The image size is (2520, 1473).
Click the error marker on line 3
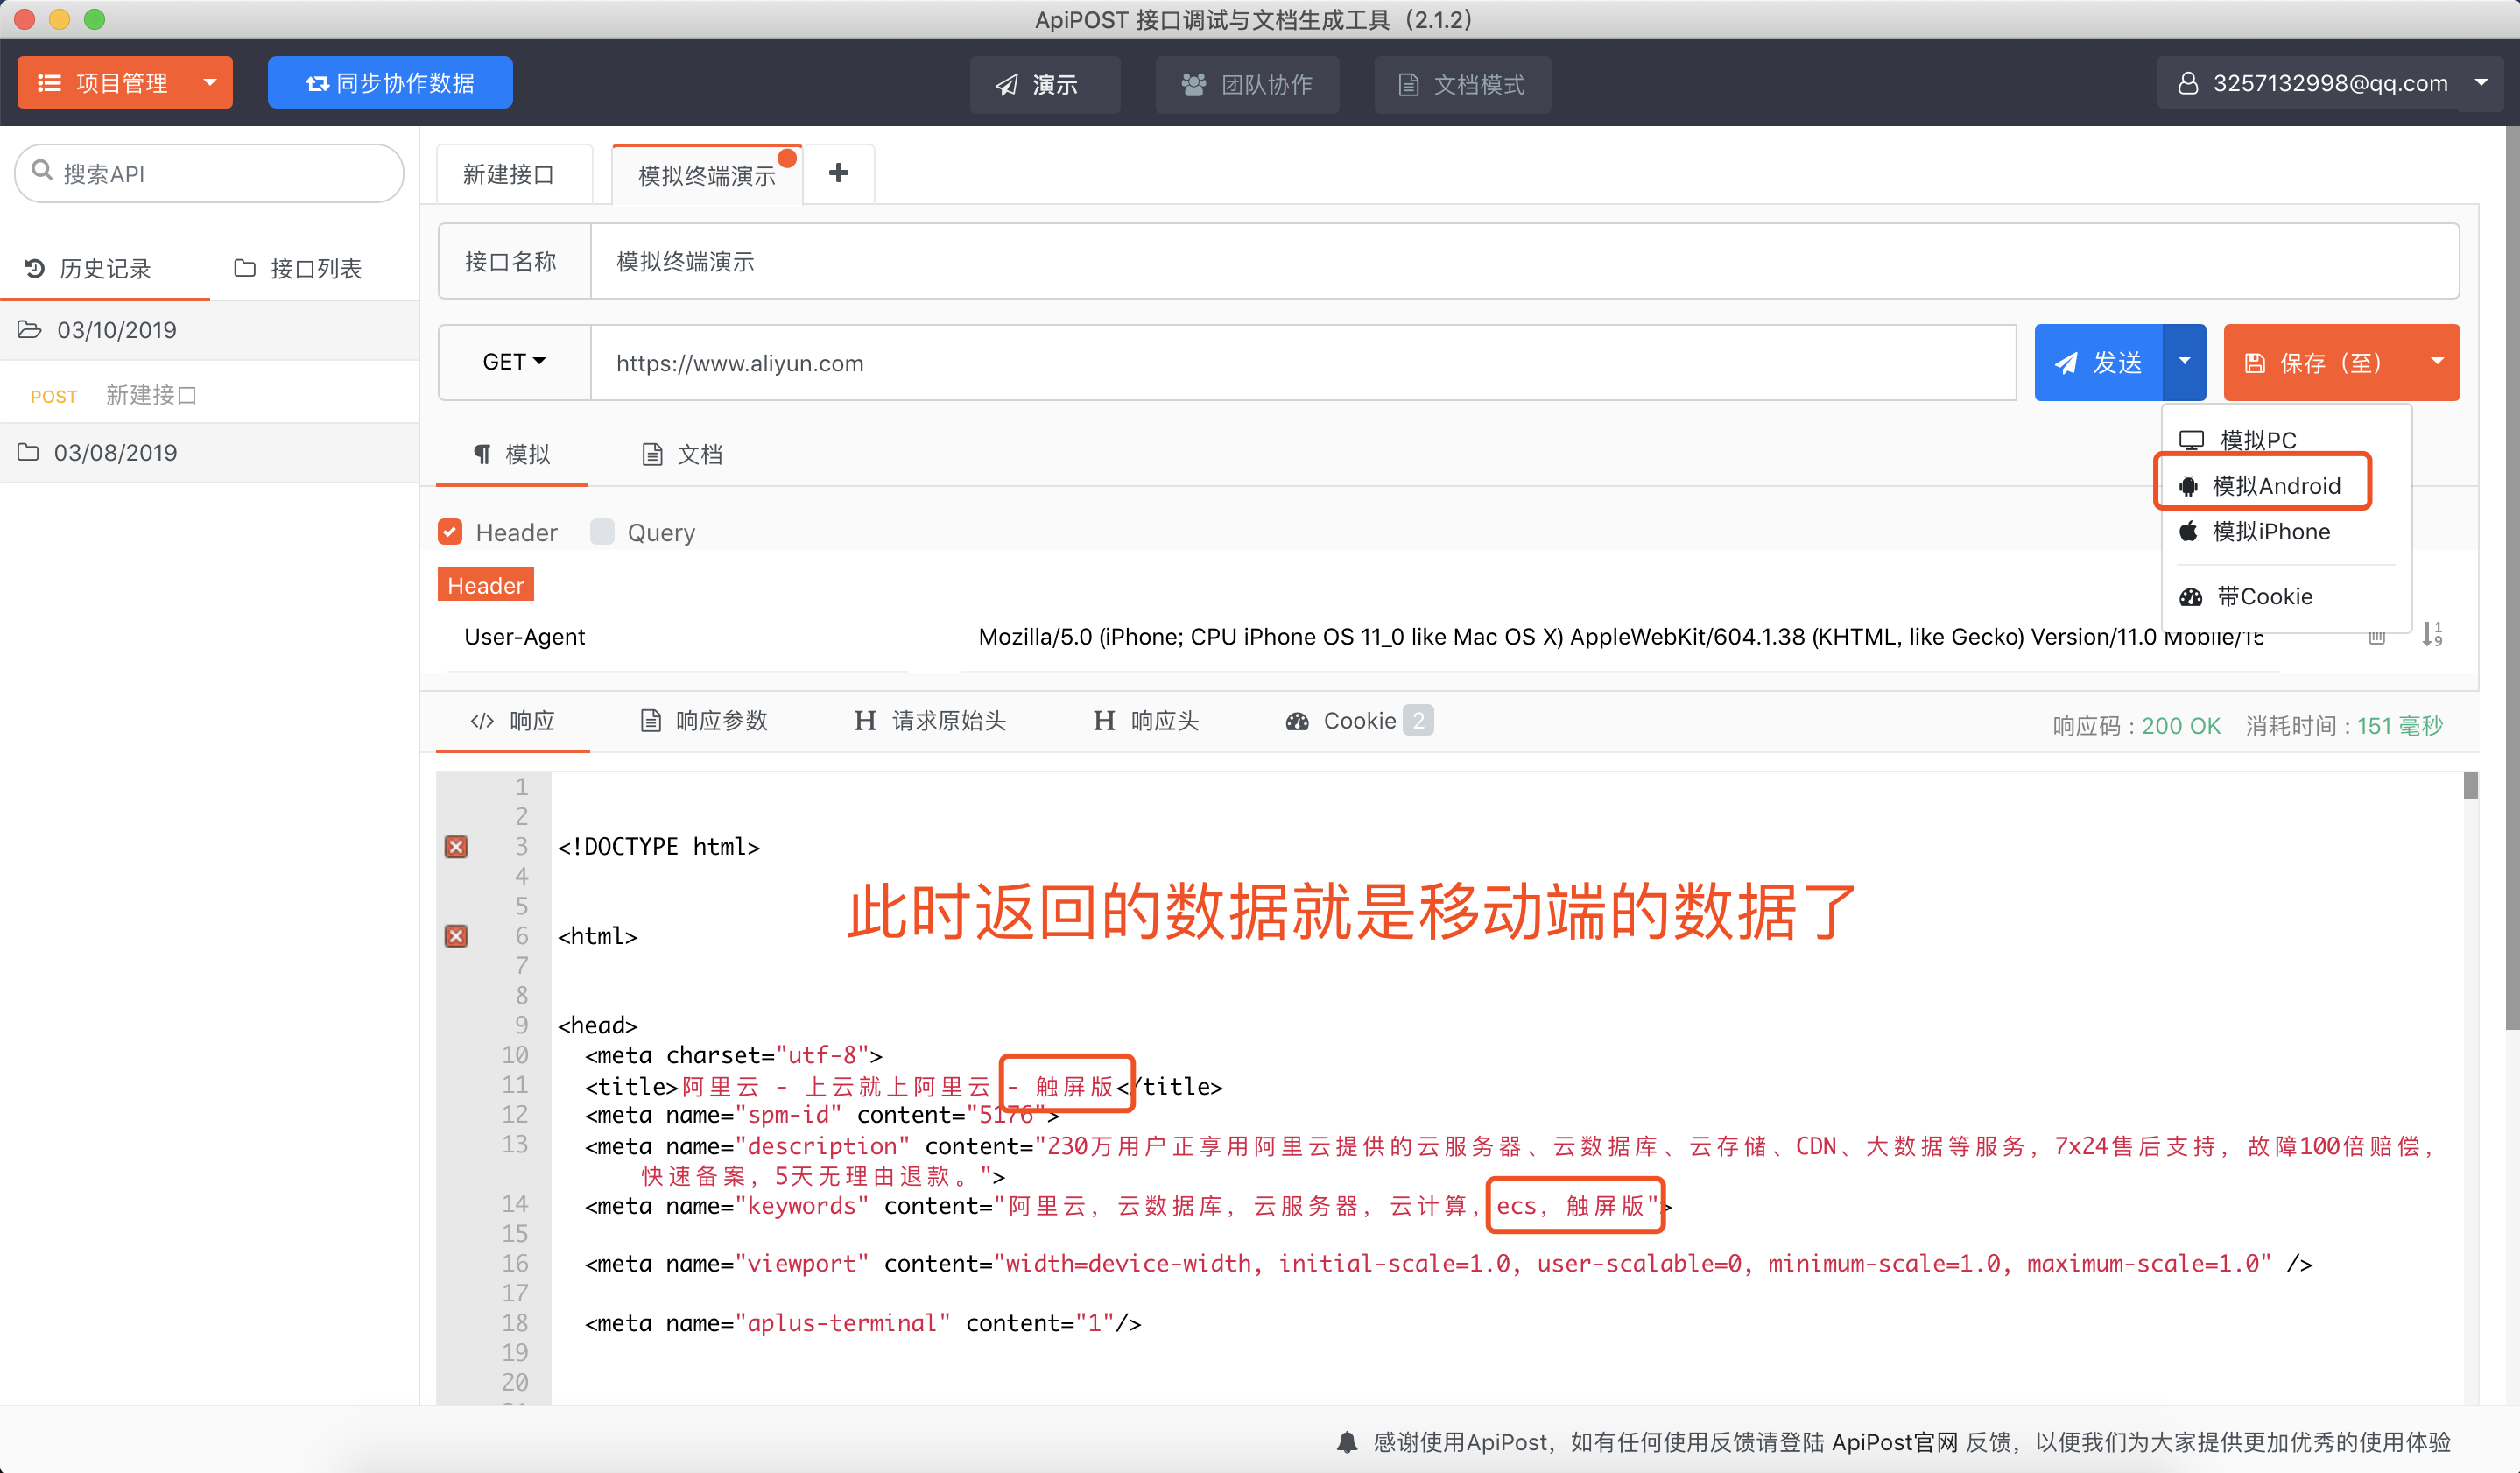coord(456,847)
